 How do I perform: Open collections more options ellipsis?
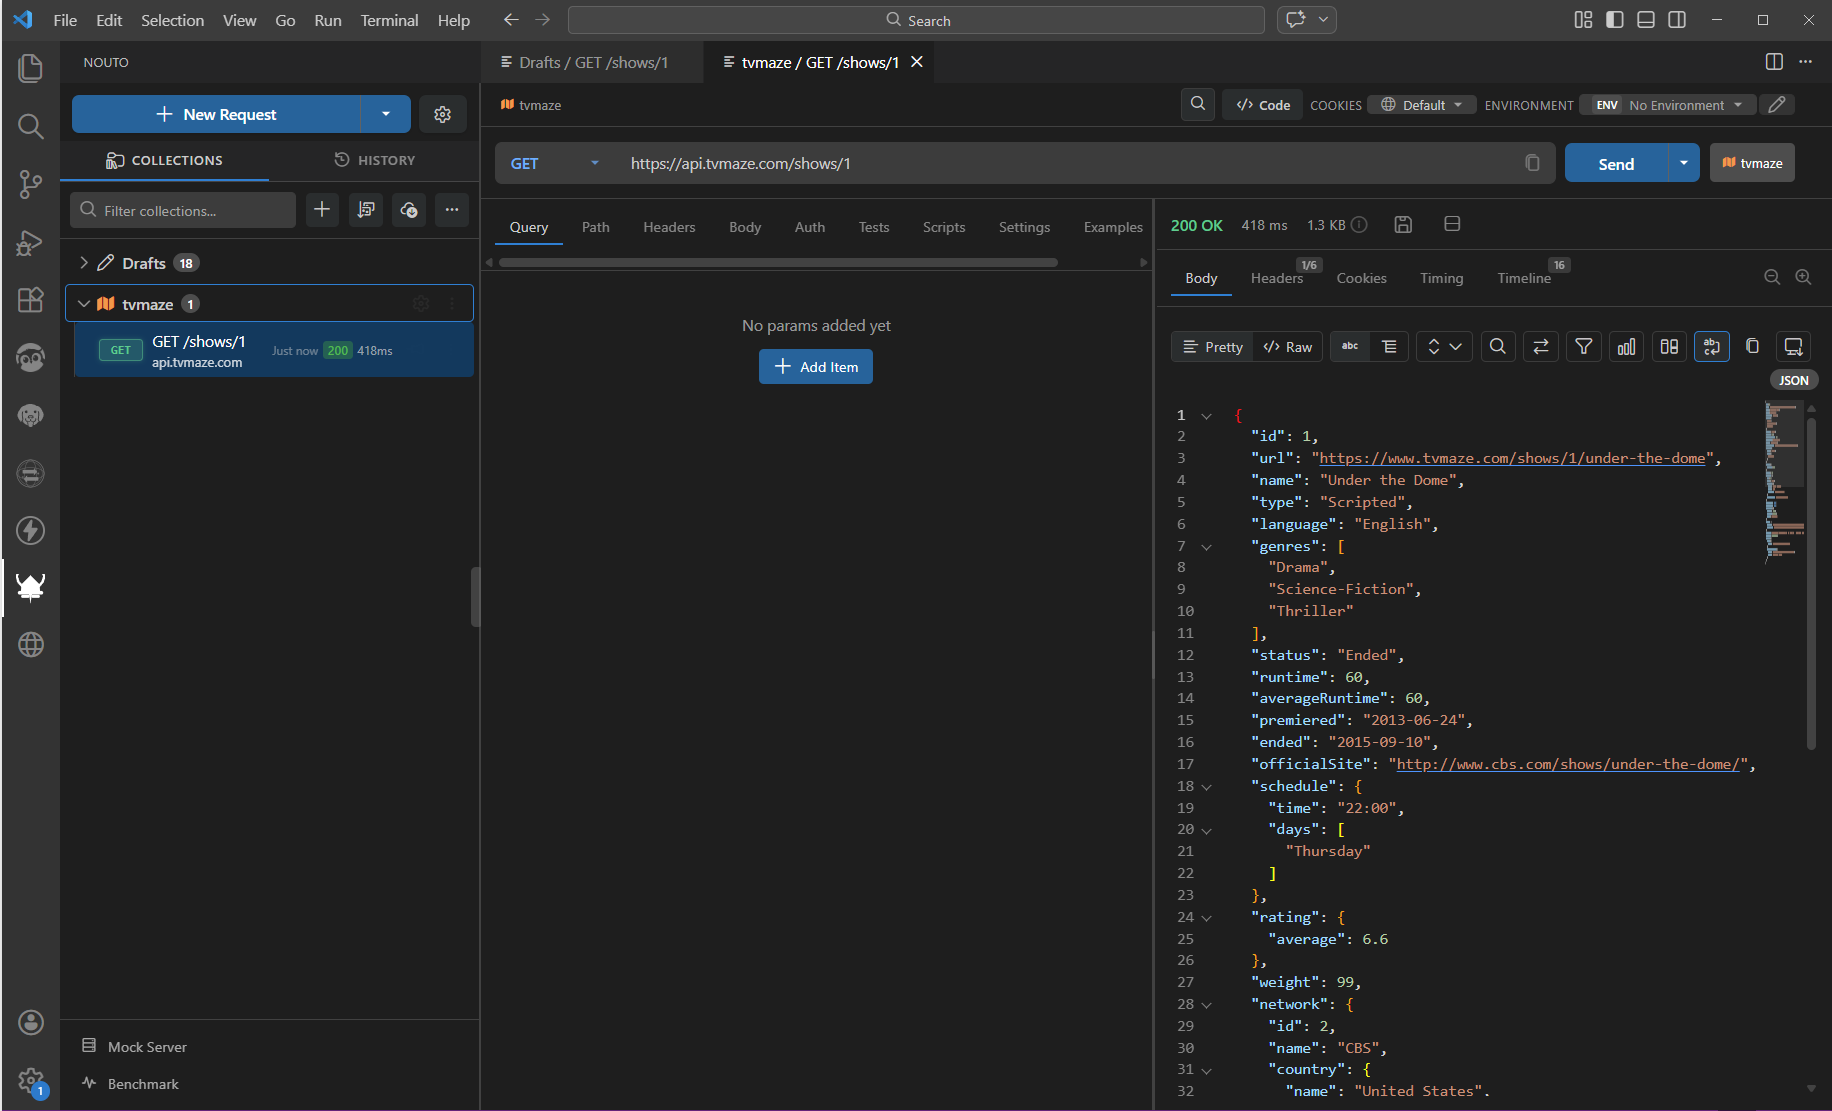[452, 209]
